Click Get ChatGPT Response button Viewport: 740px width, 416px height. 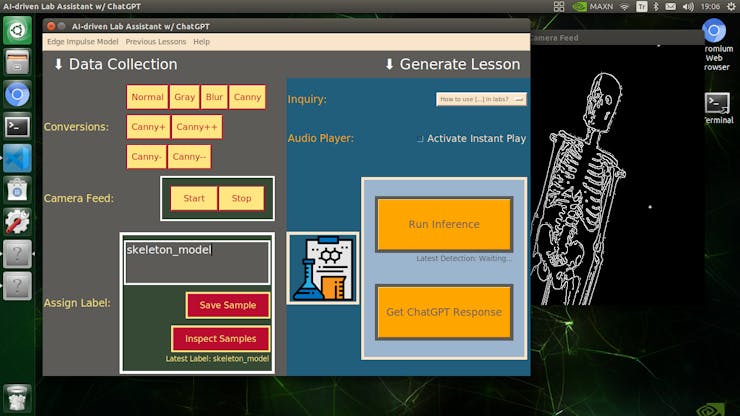444,312
